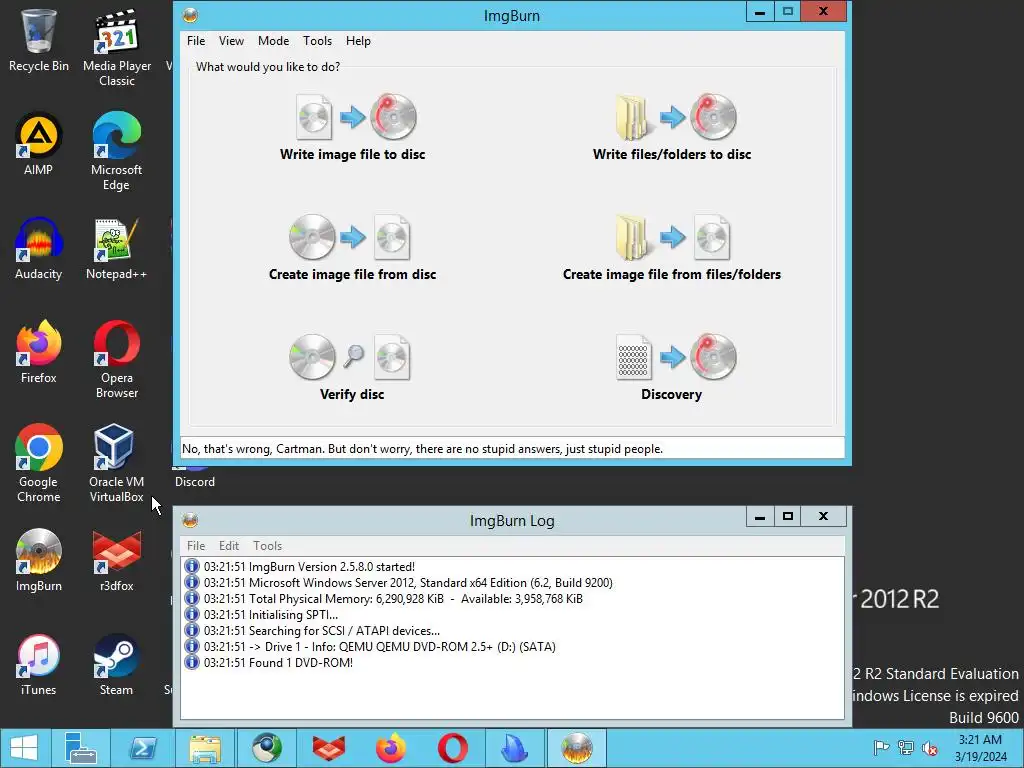The height and width of the screenshot is (768, 1024).
Task: Open Edit menu in ImgBurn Log window
Action: (x=229, y=545)
